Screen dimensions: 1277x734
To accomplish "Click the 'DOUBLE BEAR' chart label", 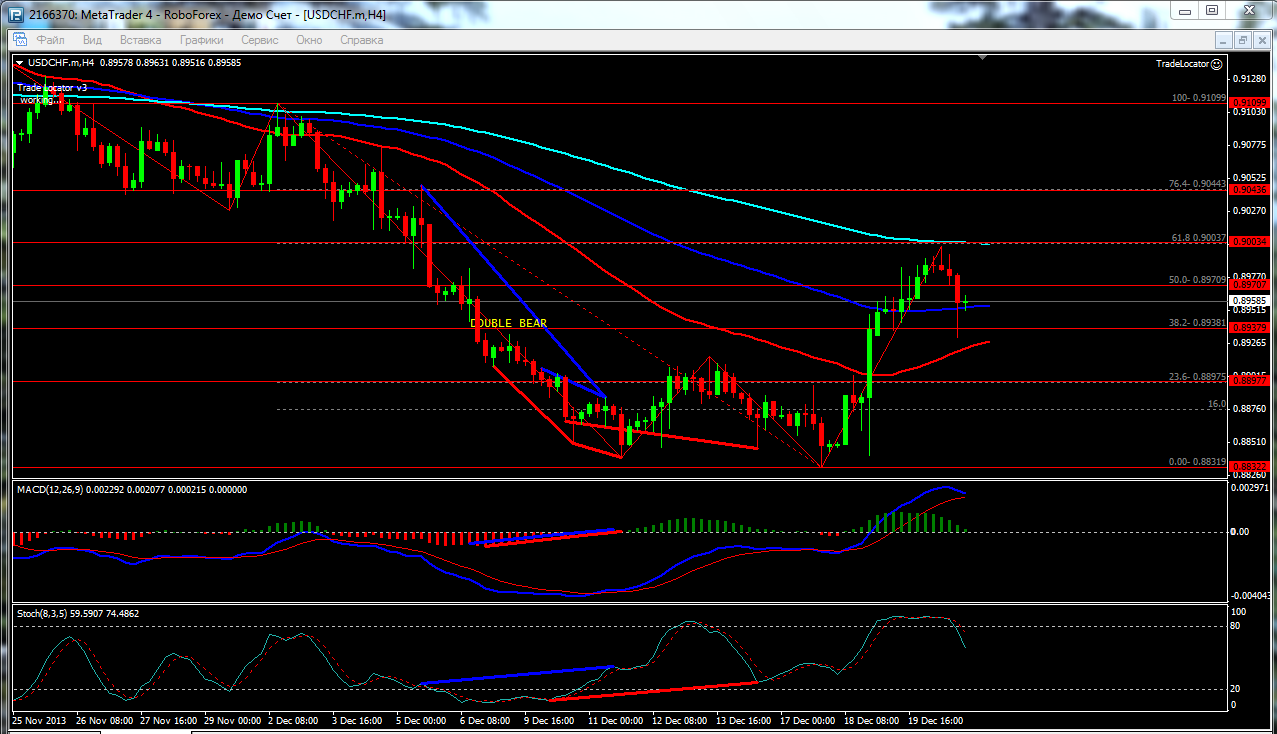I will point(508,323).
